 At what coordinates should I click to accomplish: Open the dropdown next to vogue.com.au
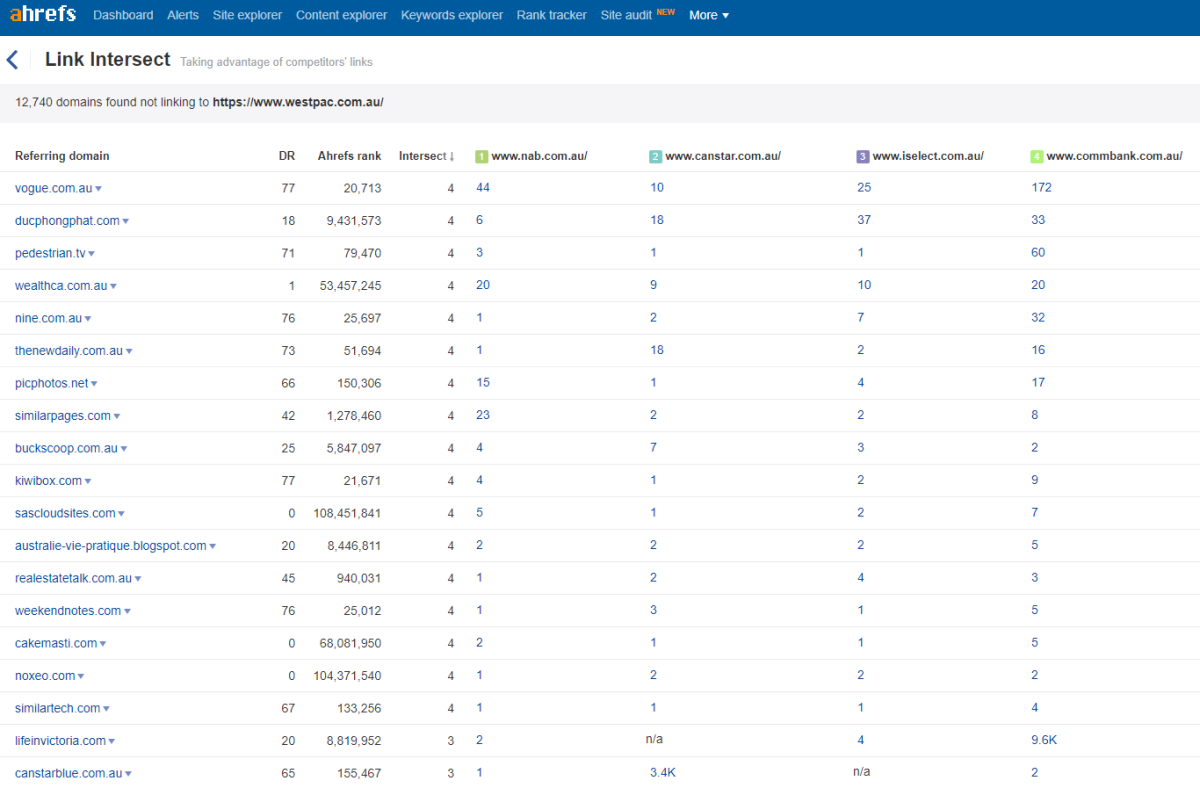(99, 188)
